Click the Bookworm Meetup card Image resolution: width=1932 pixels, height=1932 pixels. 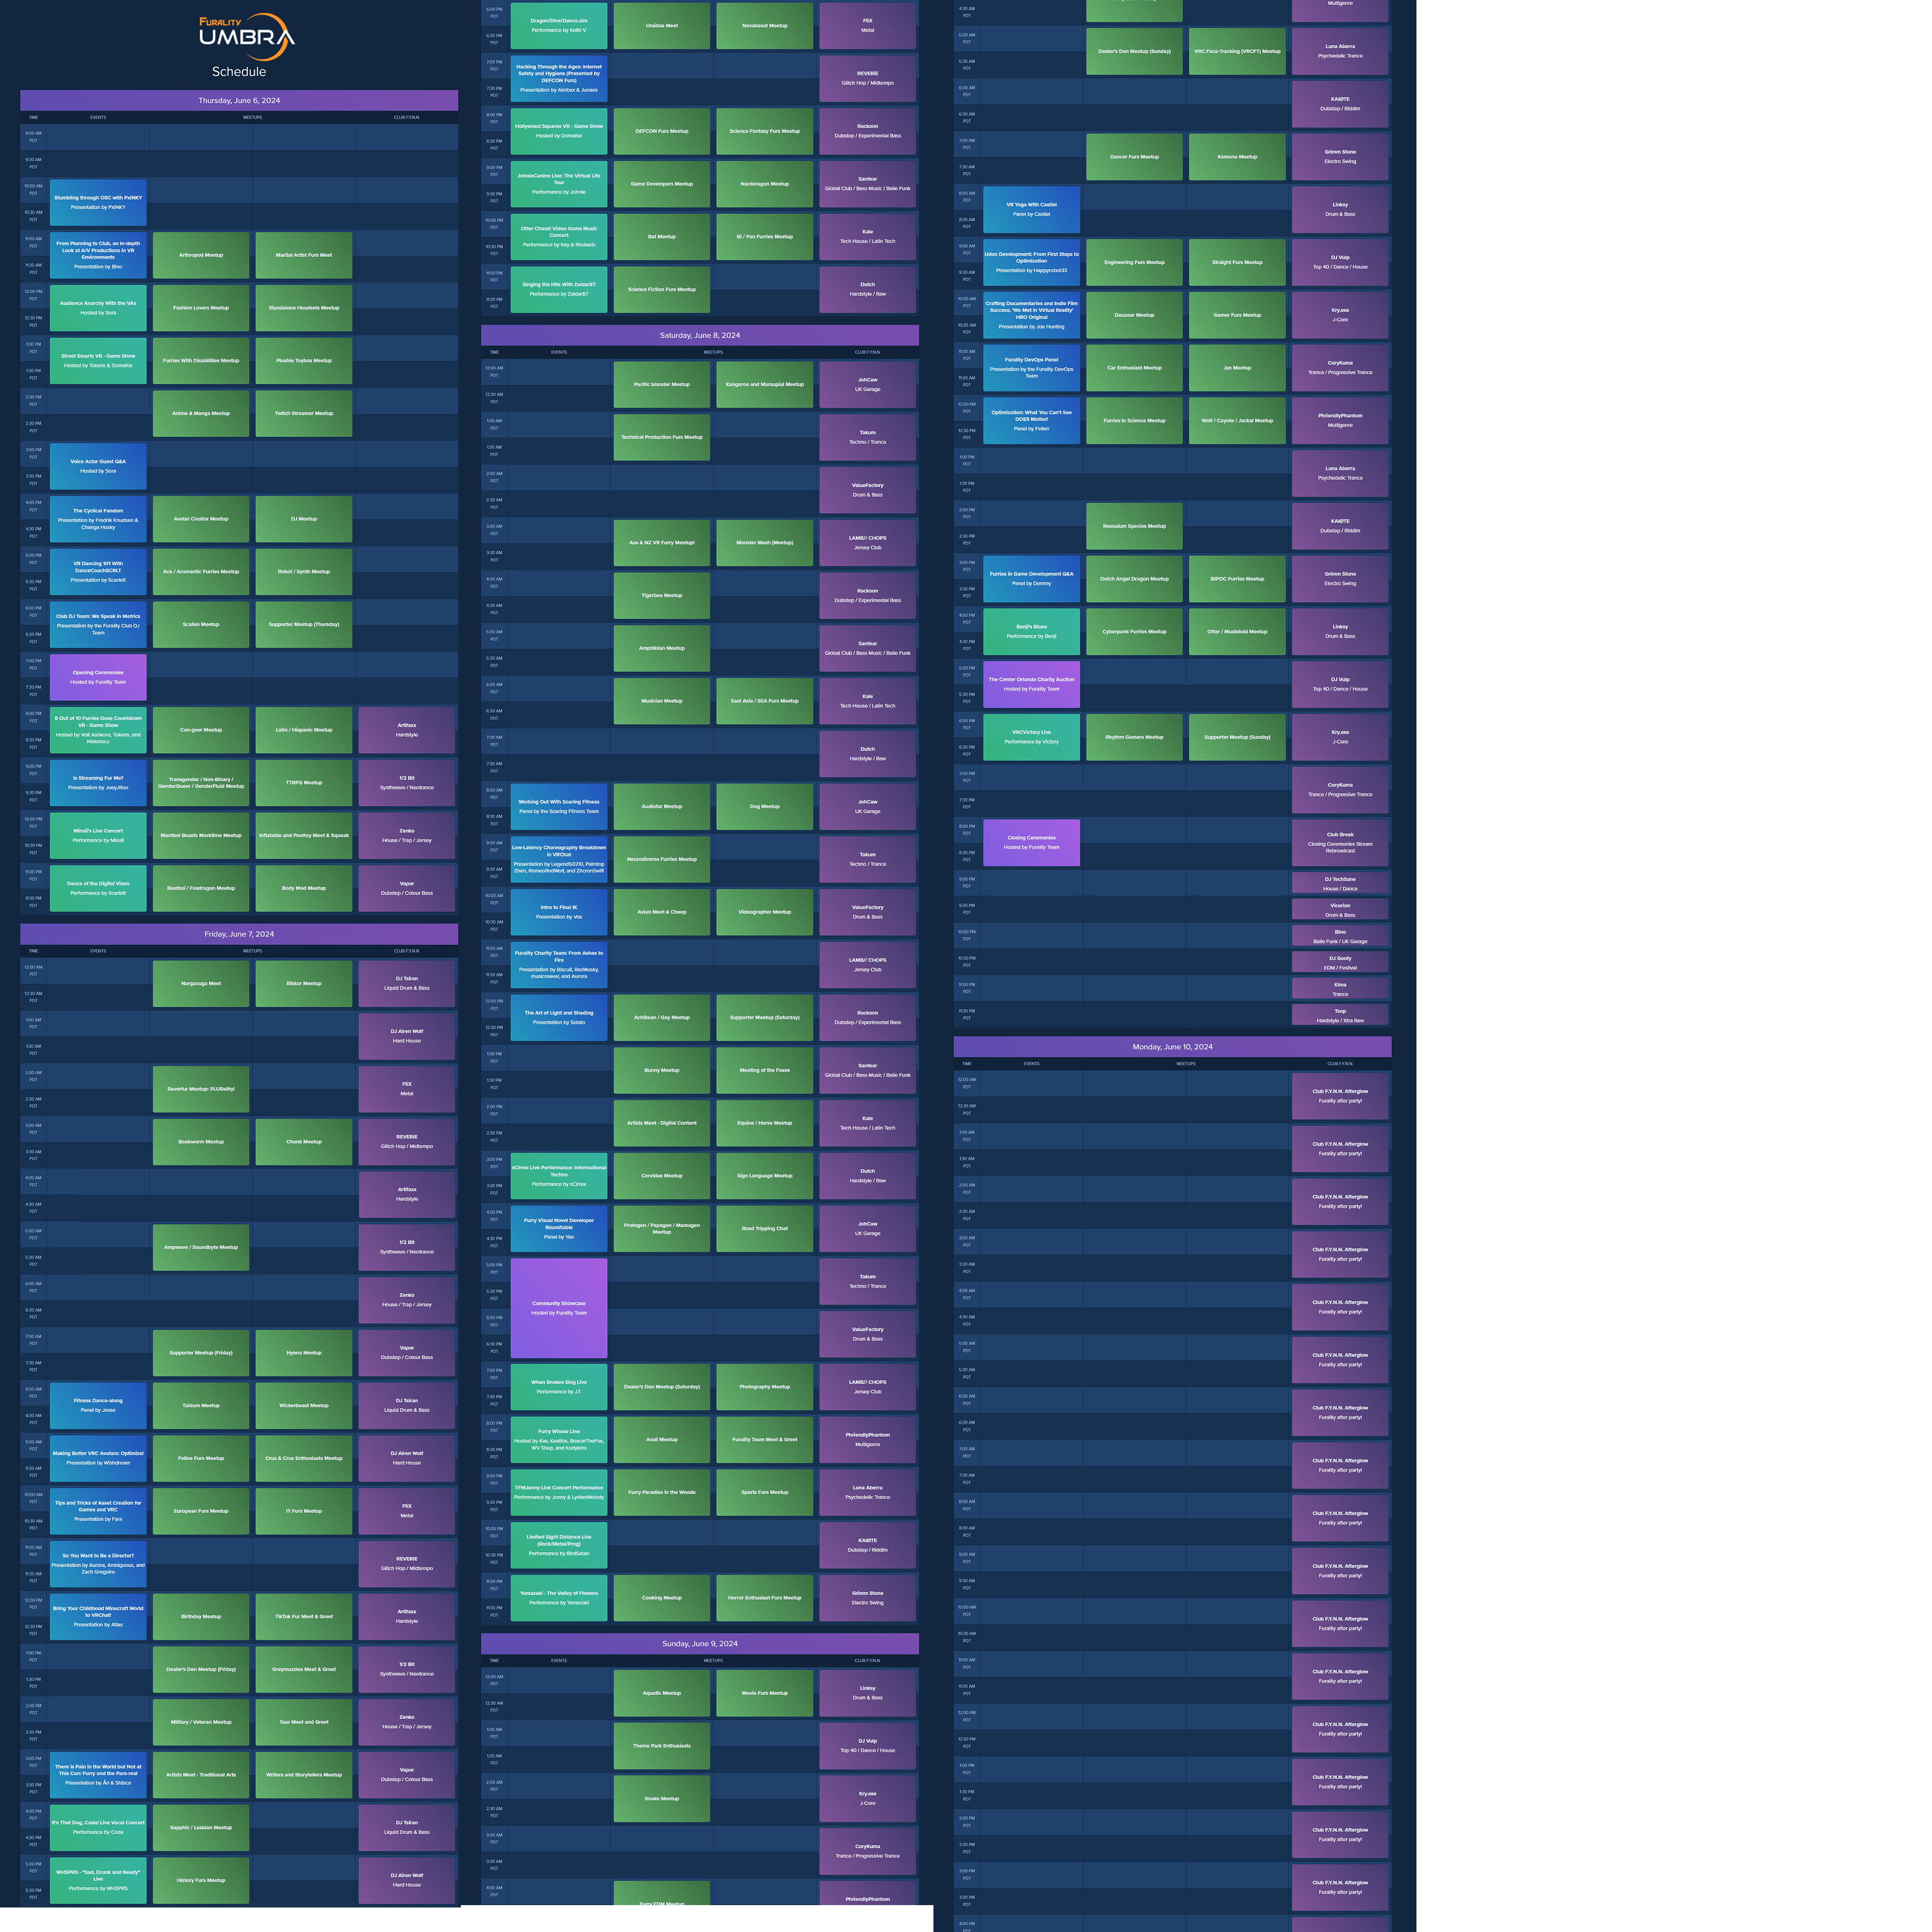[x=201, y=1141]
